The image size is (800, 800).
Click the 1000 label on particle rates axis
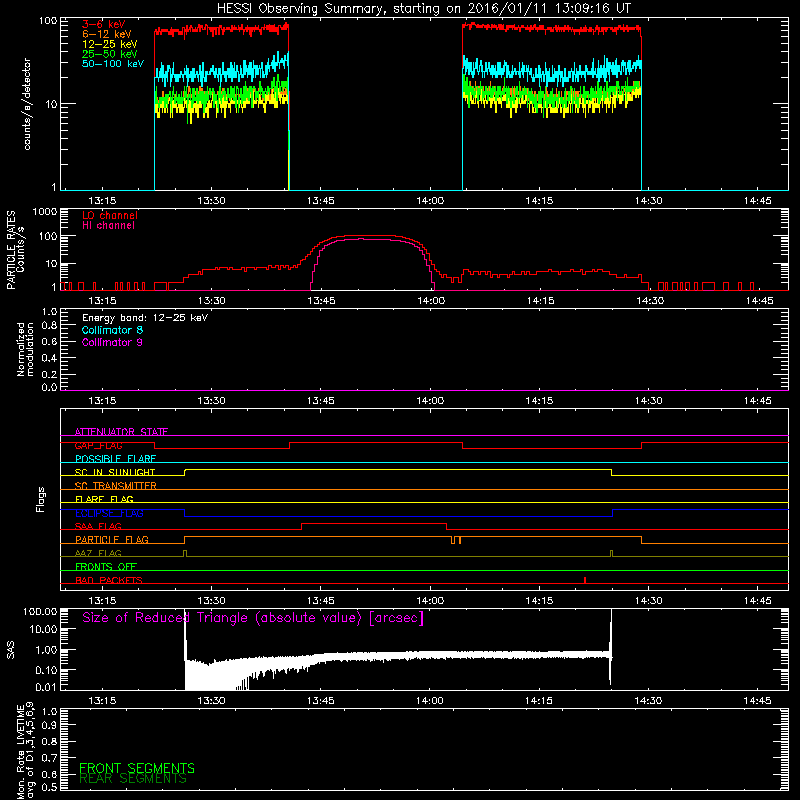tap(45, 212)
